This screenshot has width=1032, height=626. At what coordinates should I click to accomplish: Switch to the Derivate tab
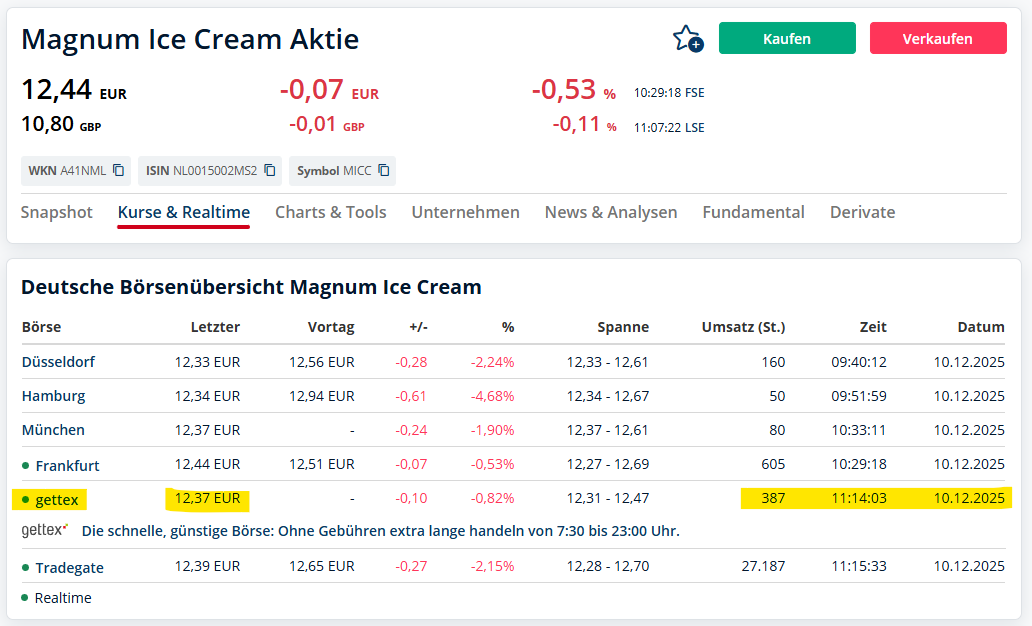coord(862,212)
